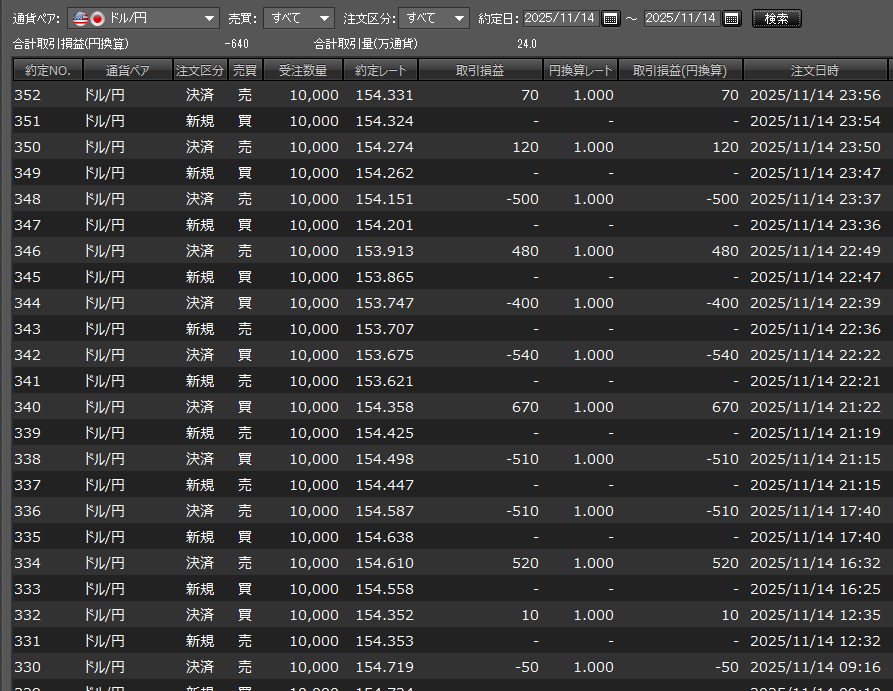Click the end 約定日 date input field
893x691 pixels.
(681, 19)
